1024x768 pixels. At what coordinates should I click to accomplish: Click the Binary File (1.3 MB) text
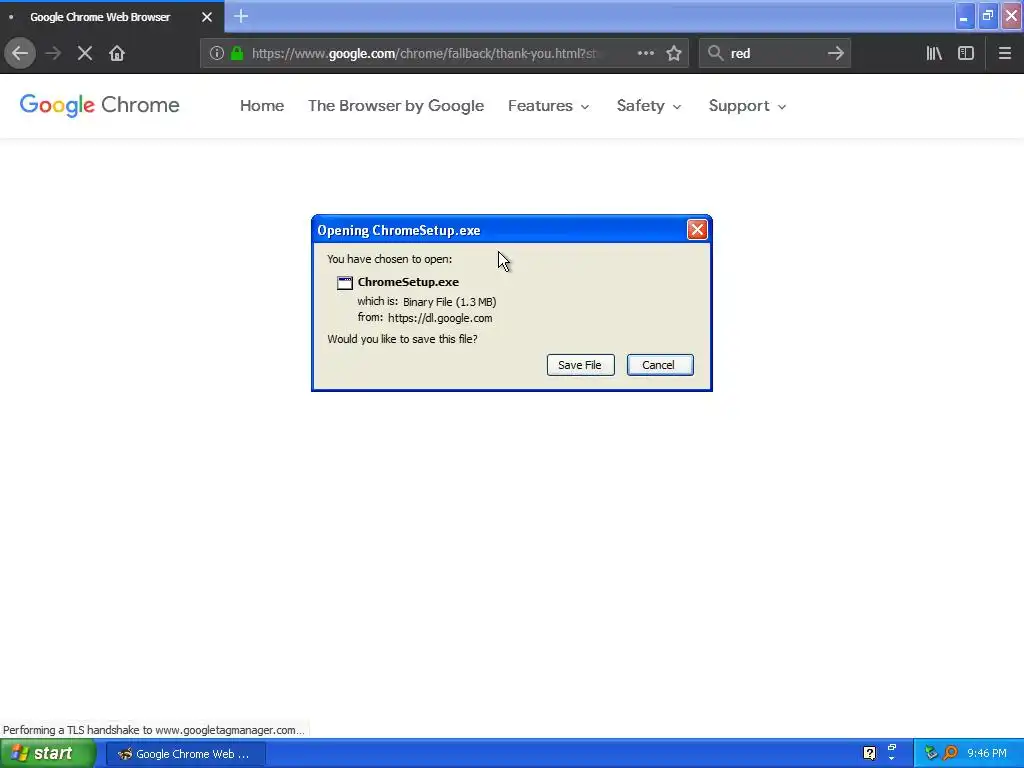pyautogui.click(x=449, y=302)
